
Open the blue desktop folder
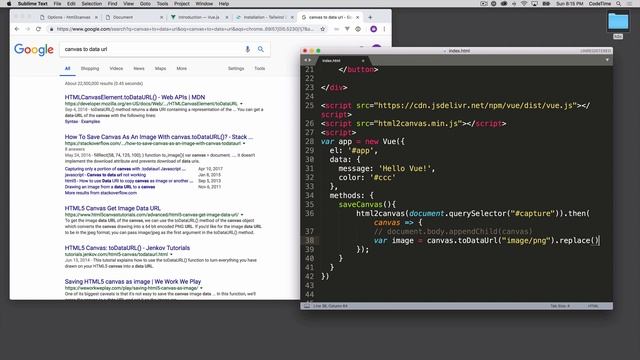[x=618, y=21]
